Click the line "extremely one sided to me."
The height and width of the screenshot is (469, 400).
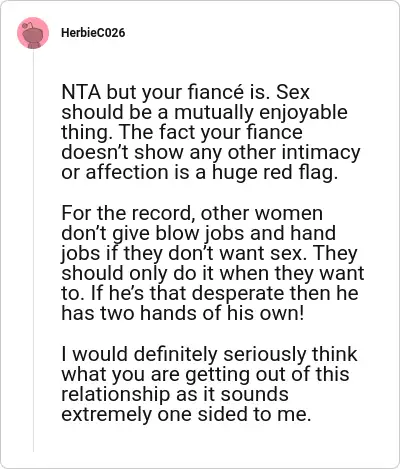tap(186, 414)
